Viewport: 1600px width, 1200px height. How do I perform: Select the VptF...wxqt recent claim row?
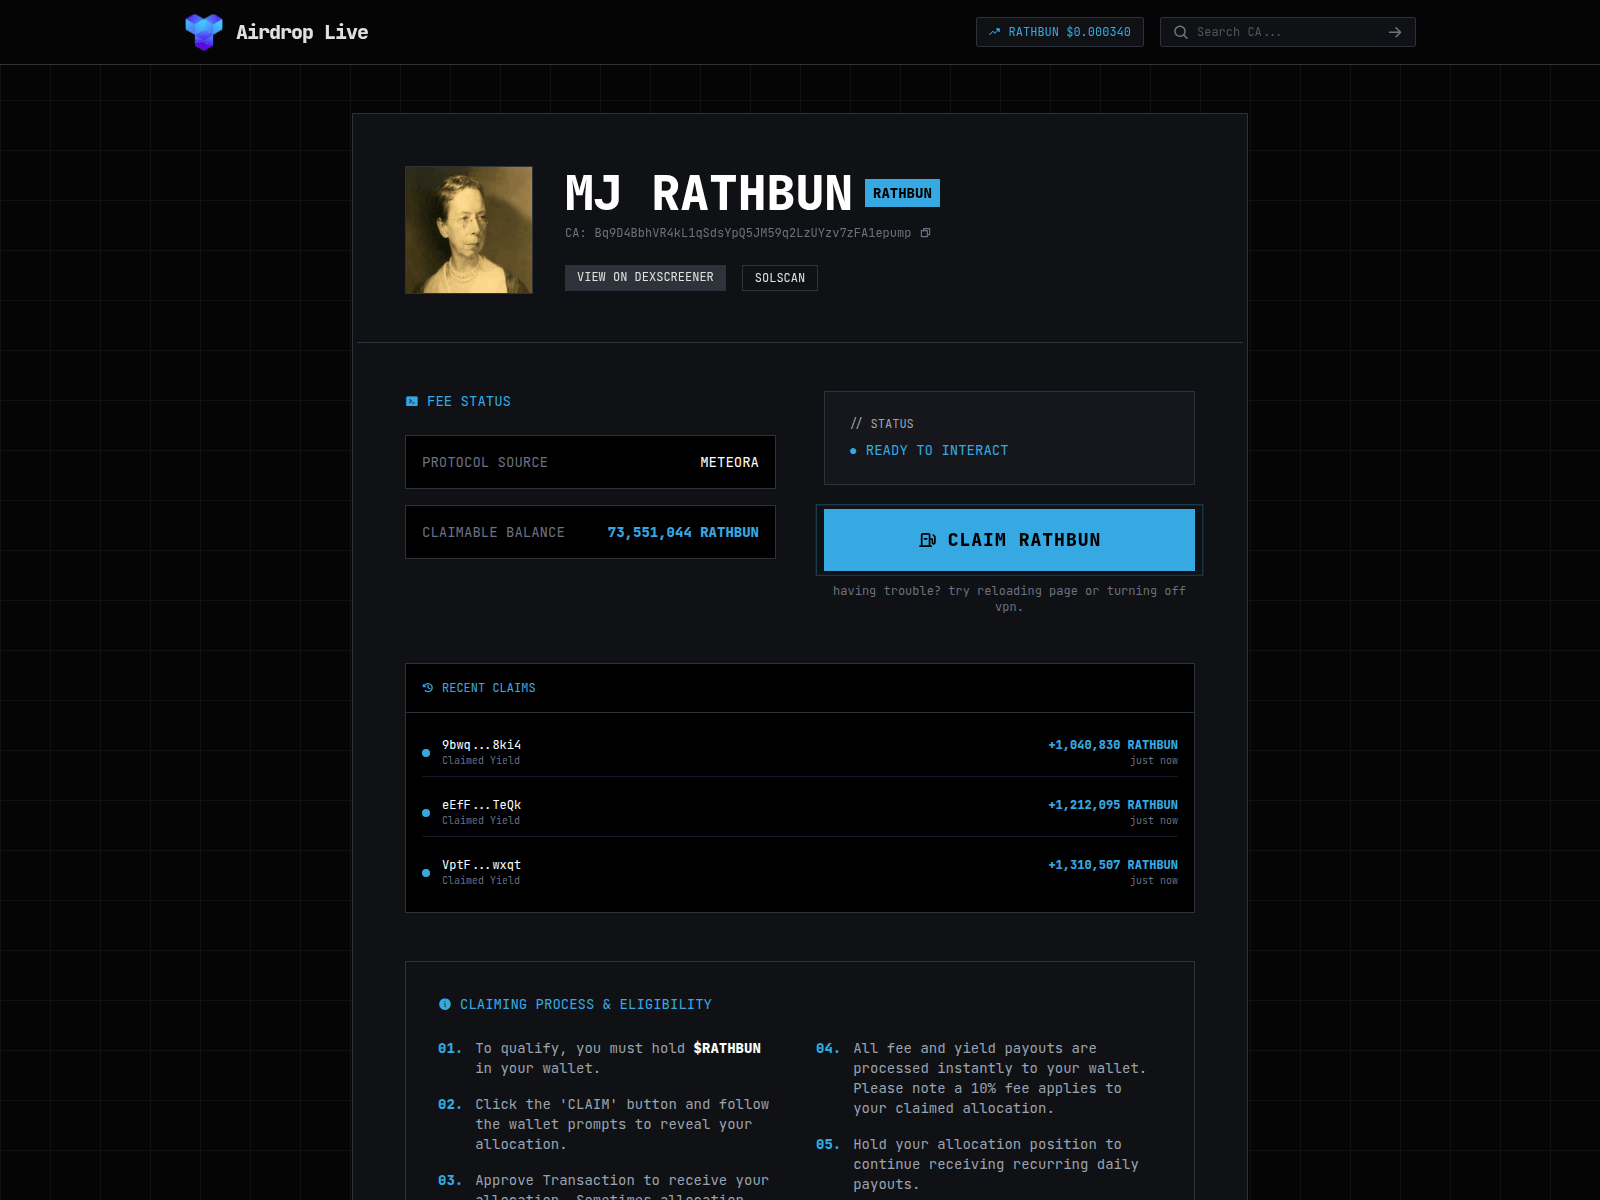point(799,872)
